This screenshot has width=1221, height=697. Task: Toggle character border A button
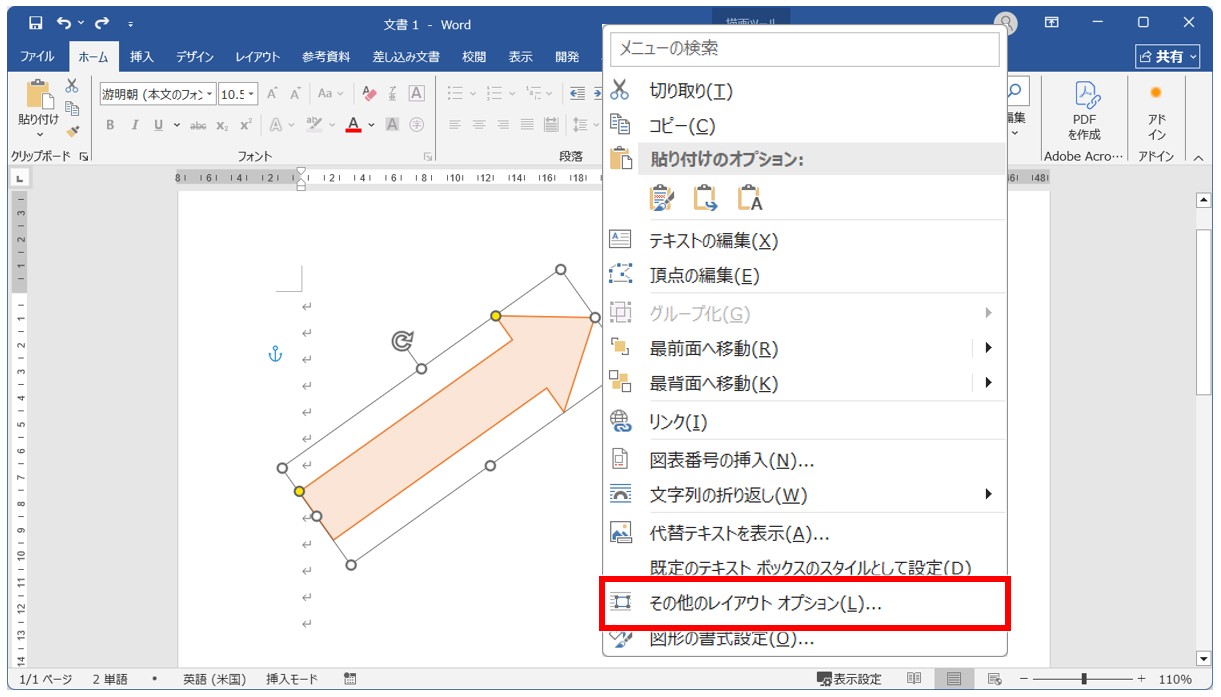pyautogui.click(x=416, y=94)
